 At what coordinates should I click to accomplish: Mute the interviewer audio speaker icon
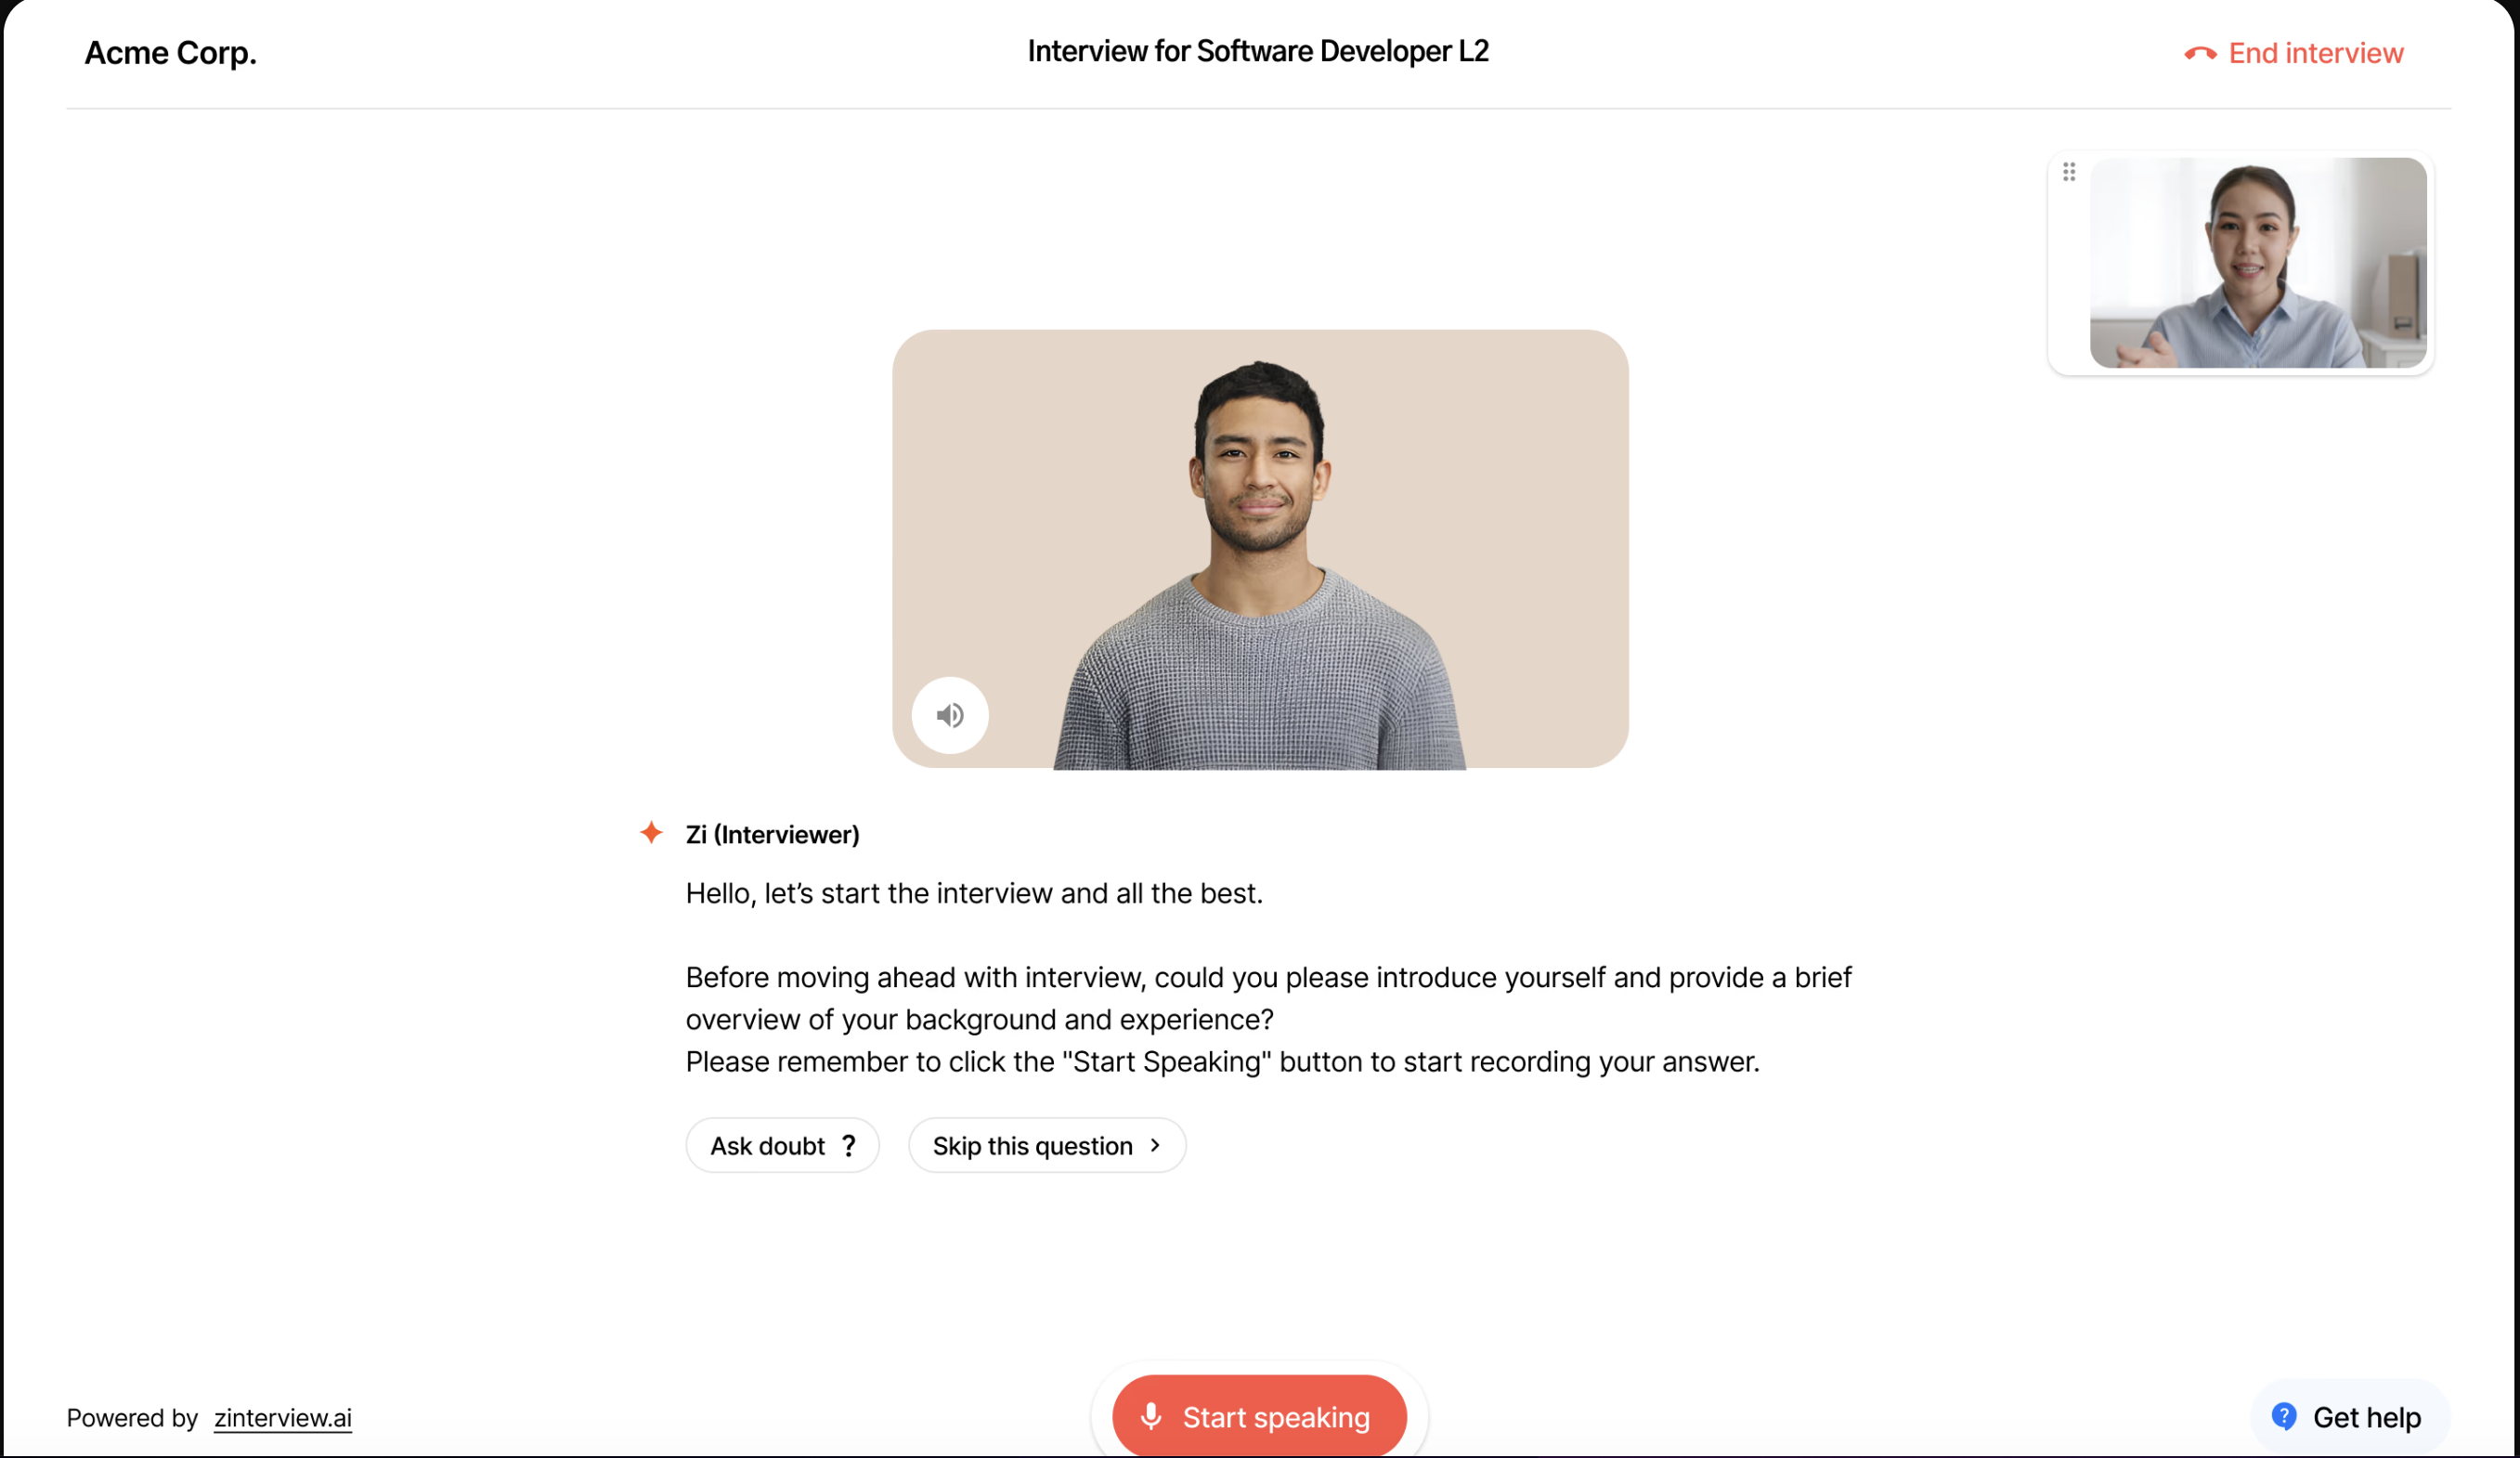tap(950, 715)
